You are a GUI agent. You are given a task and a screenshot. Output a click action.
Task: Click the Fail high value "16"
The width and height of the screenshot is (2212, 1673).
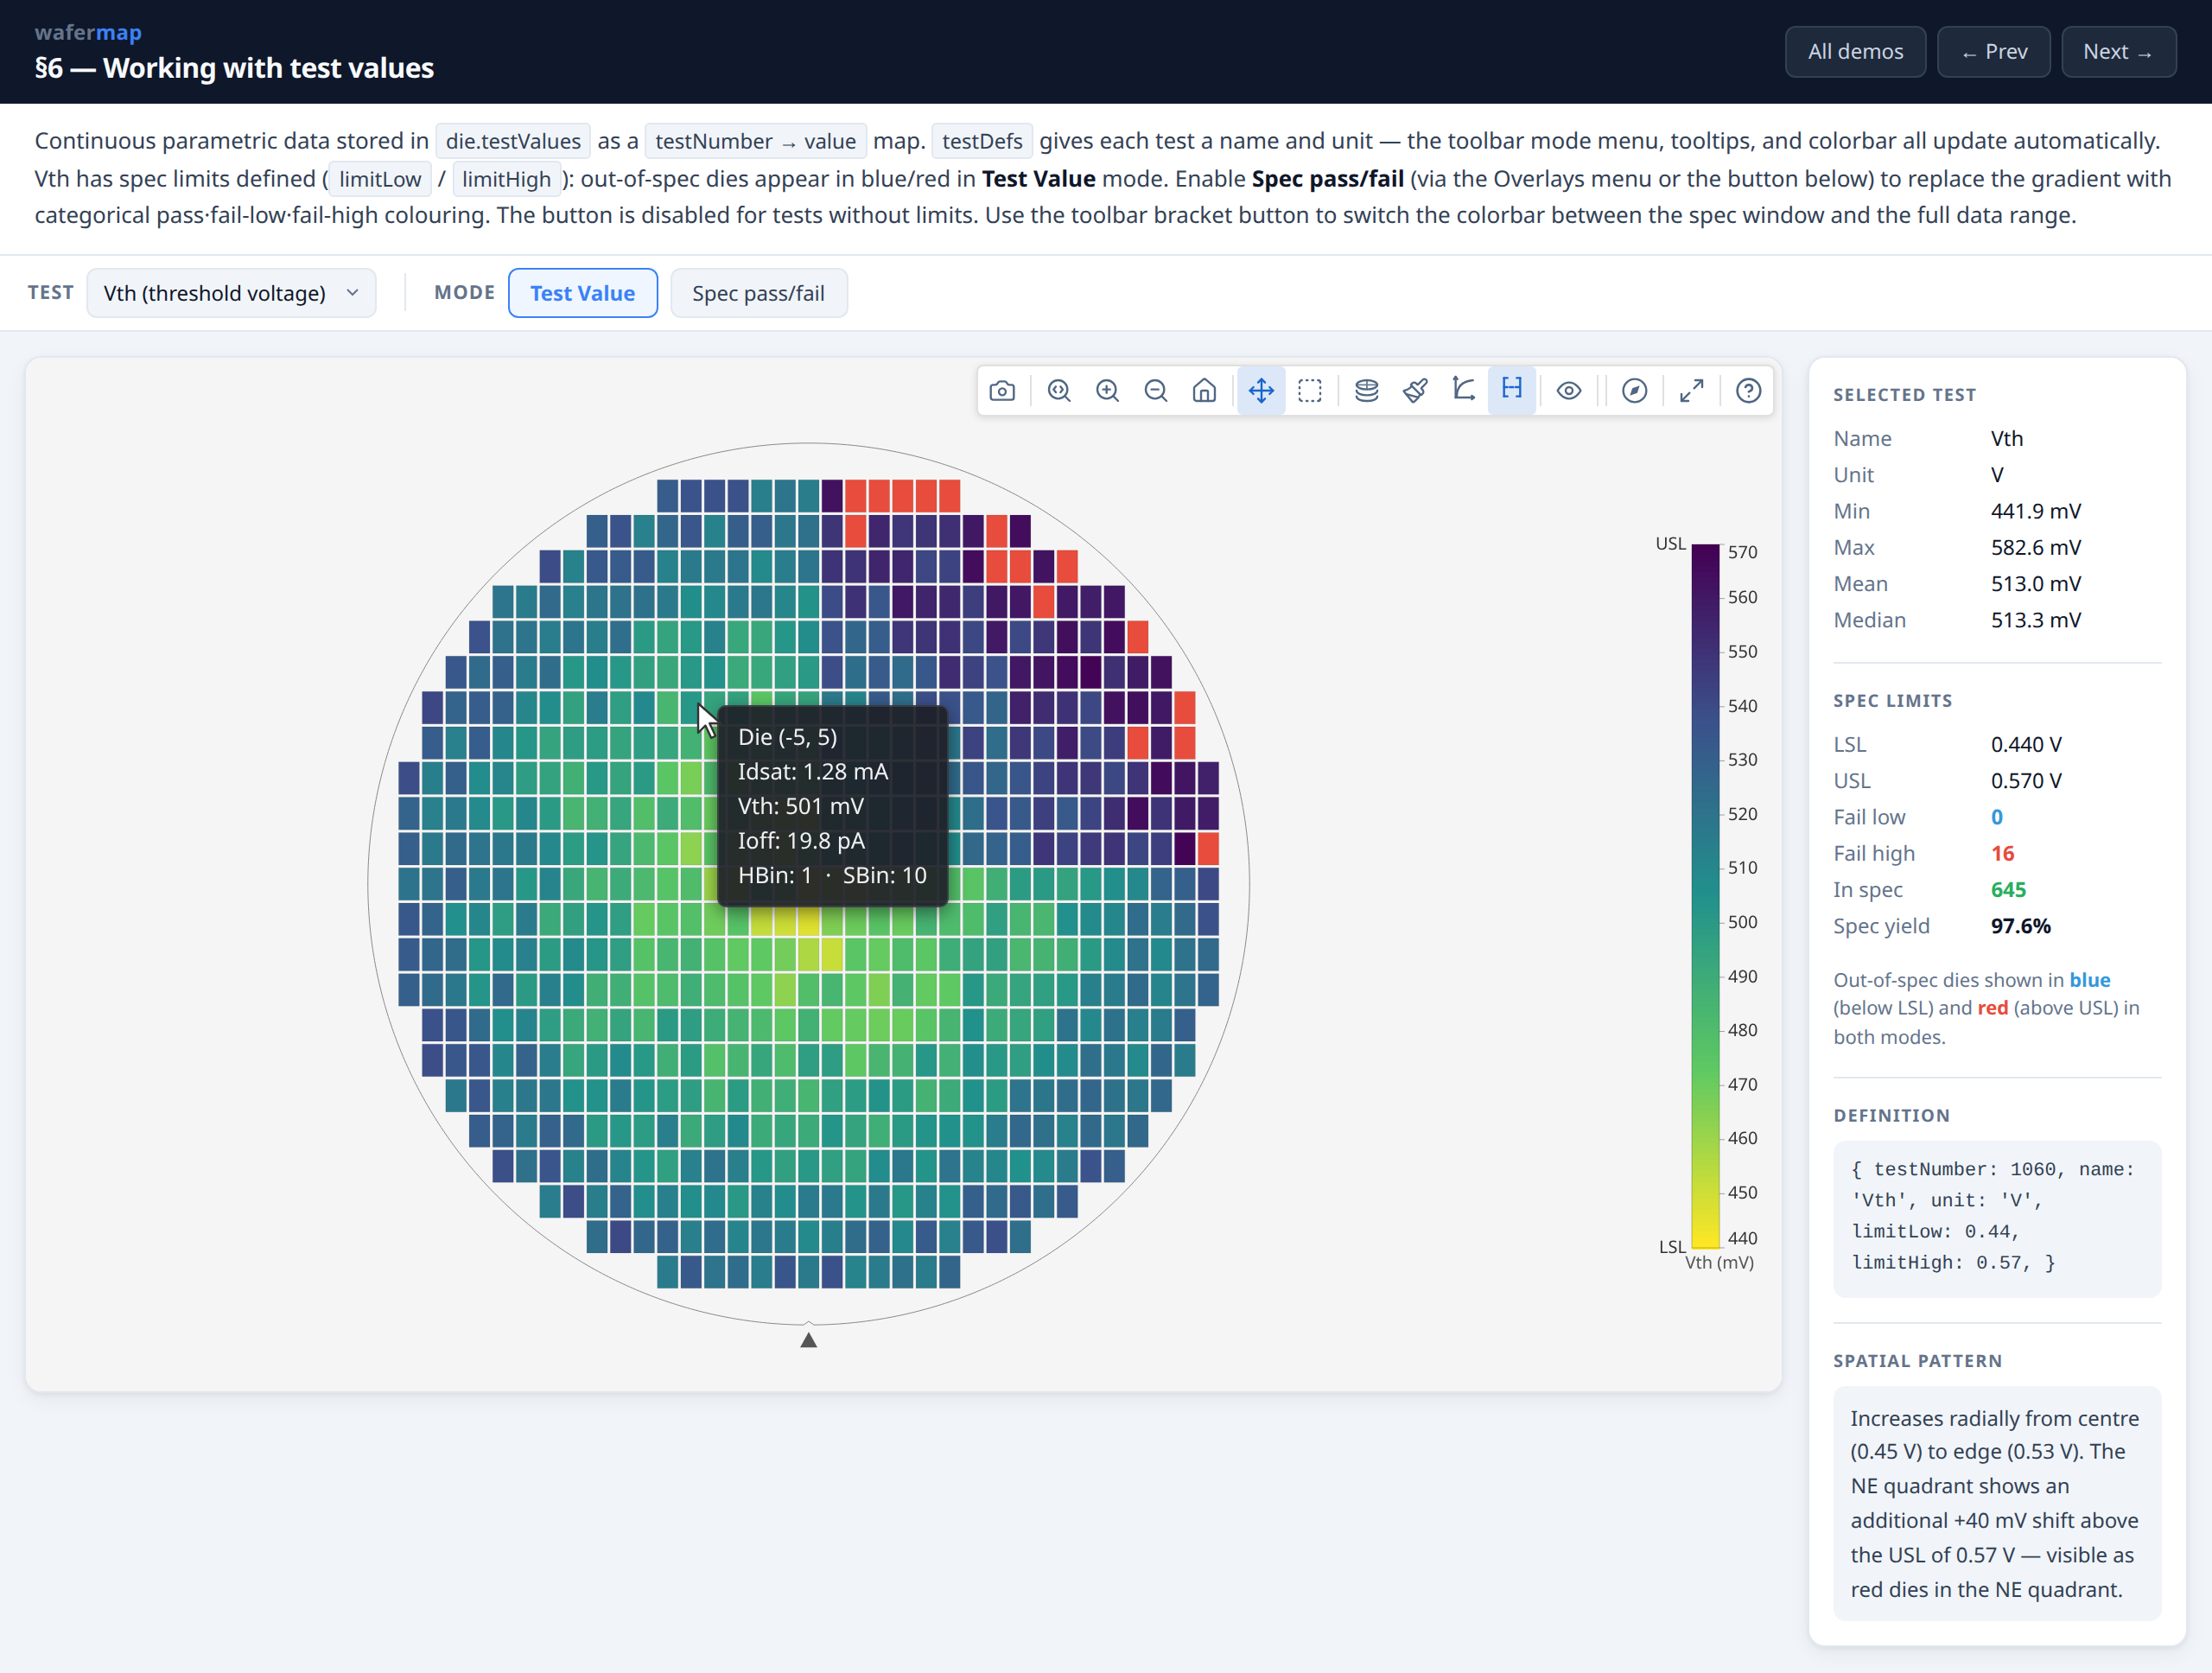pos(2002,854)
